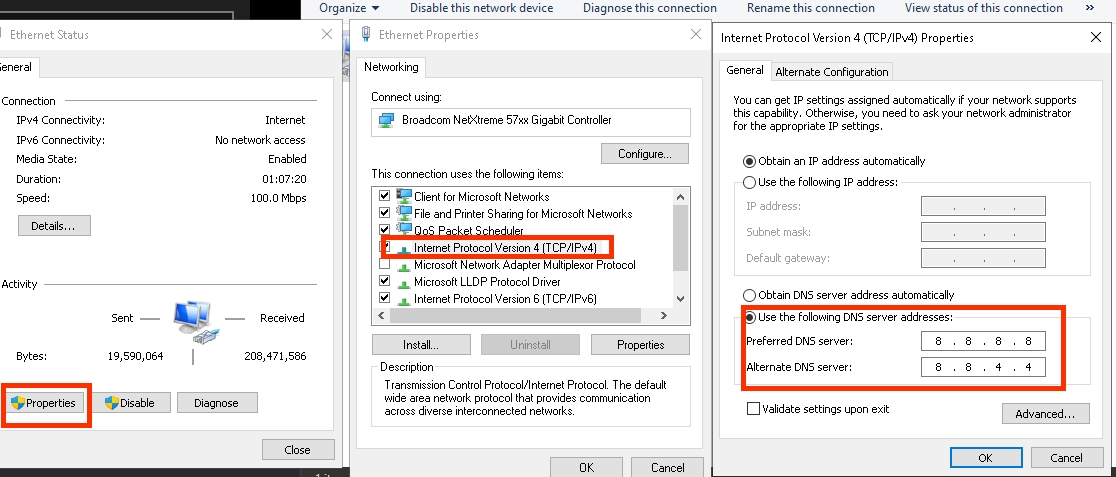Select Networking tab in Ethernet Properties
The width and height of the screenshot is (1116, 477).
pyautogui.click(x=391, y=67)
